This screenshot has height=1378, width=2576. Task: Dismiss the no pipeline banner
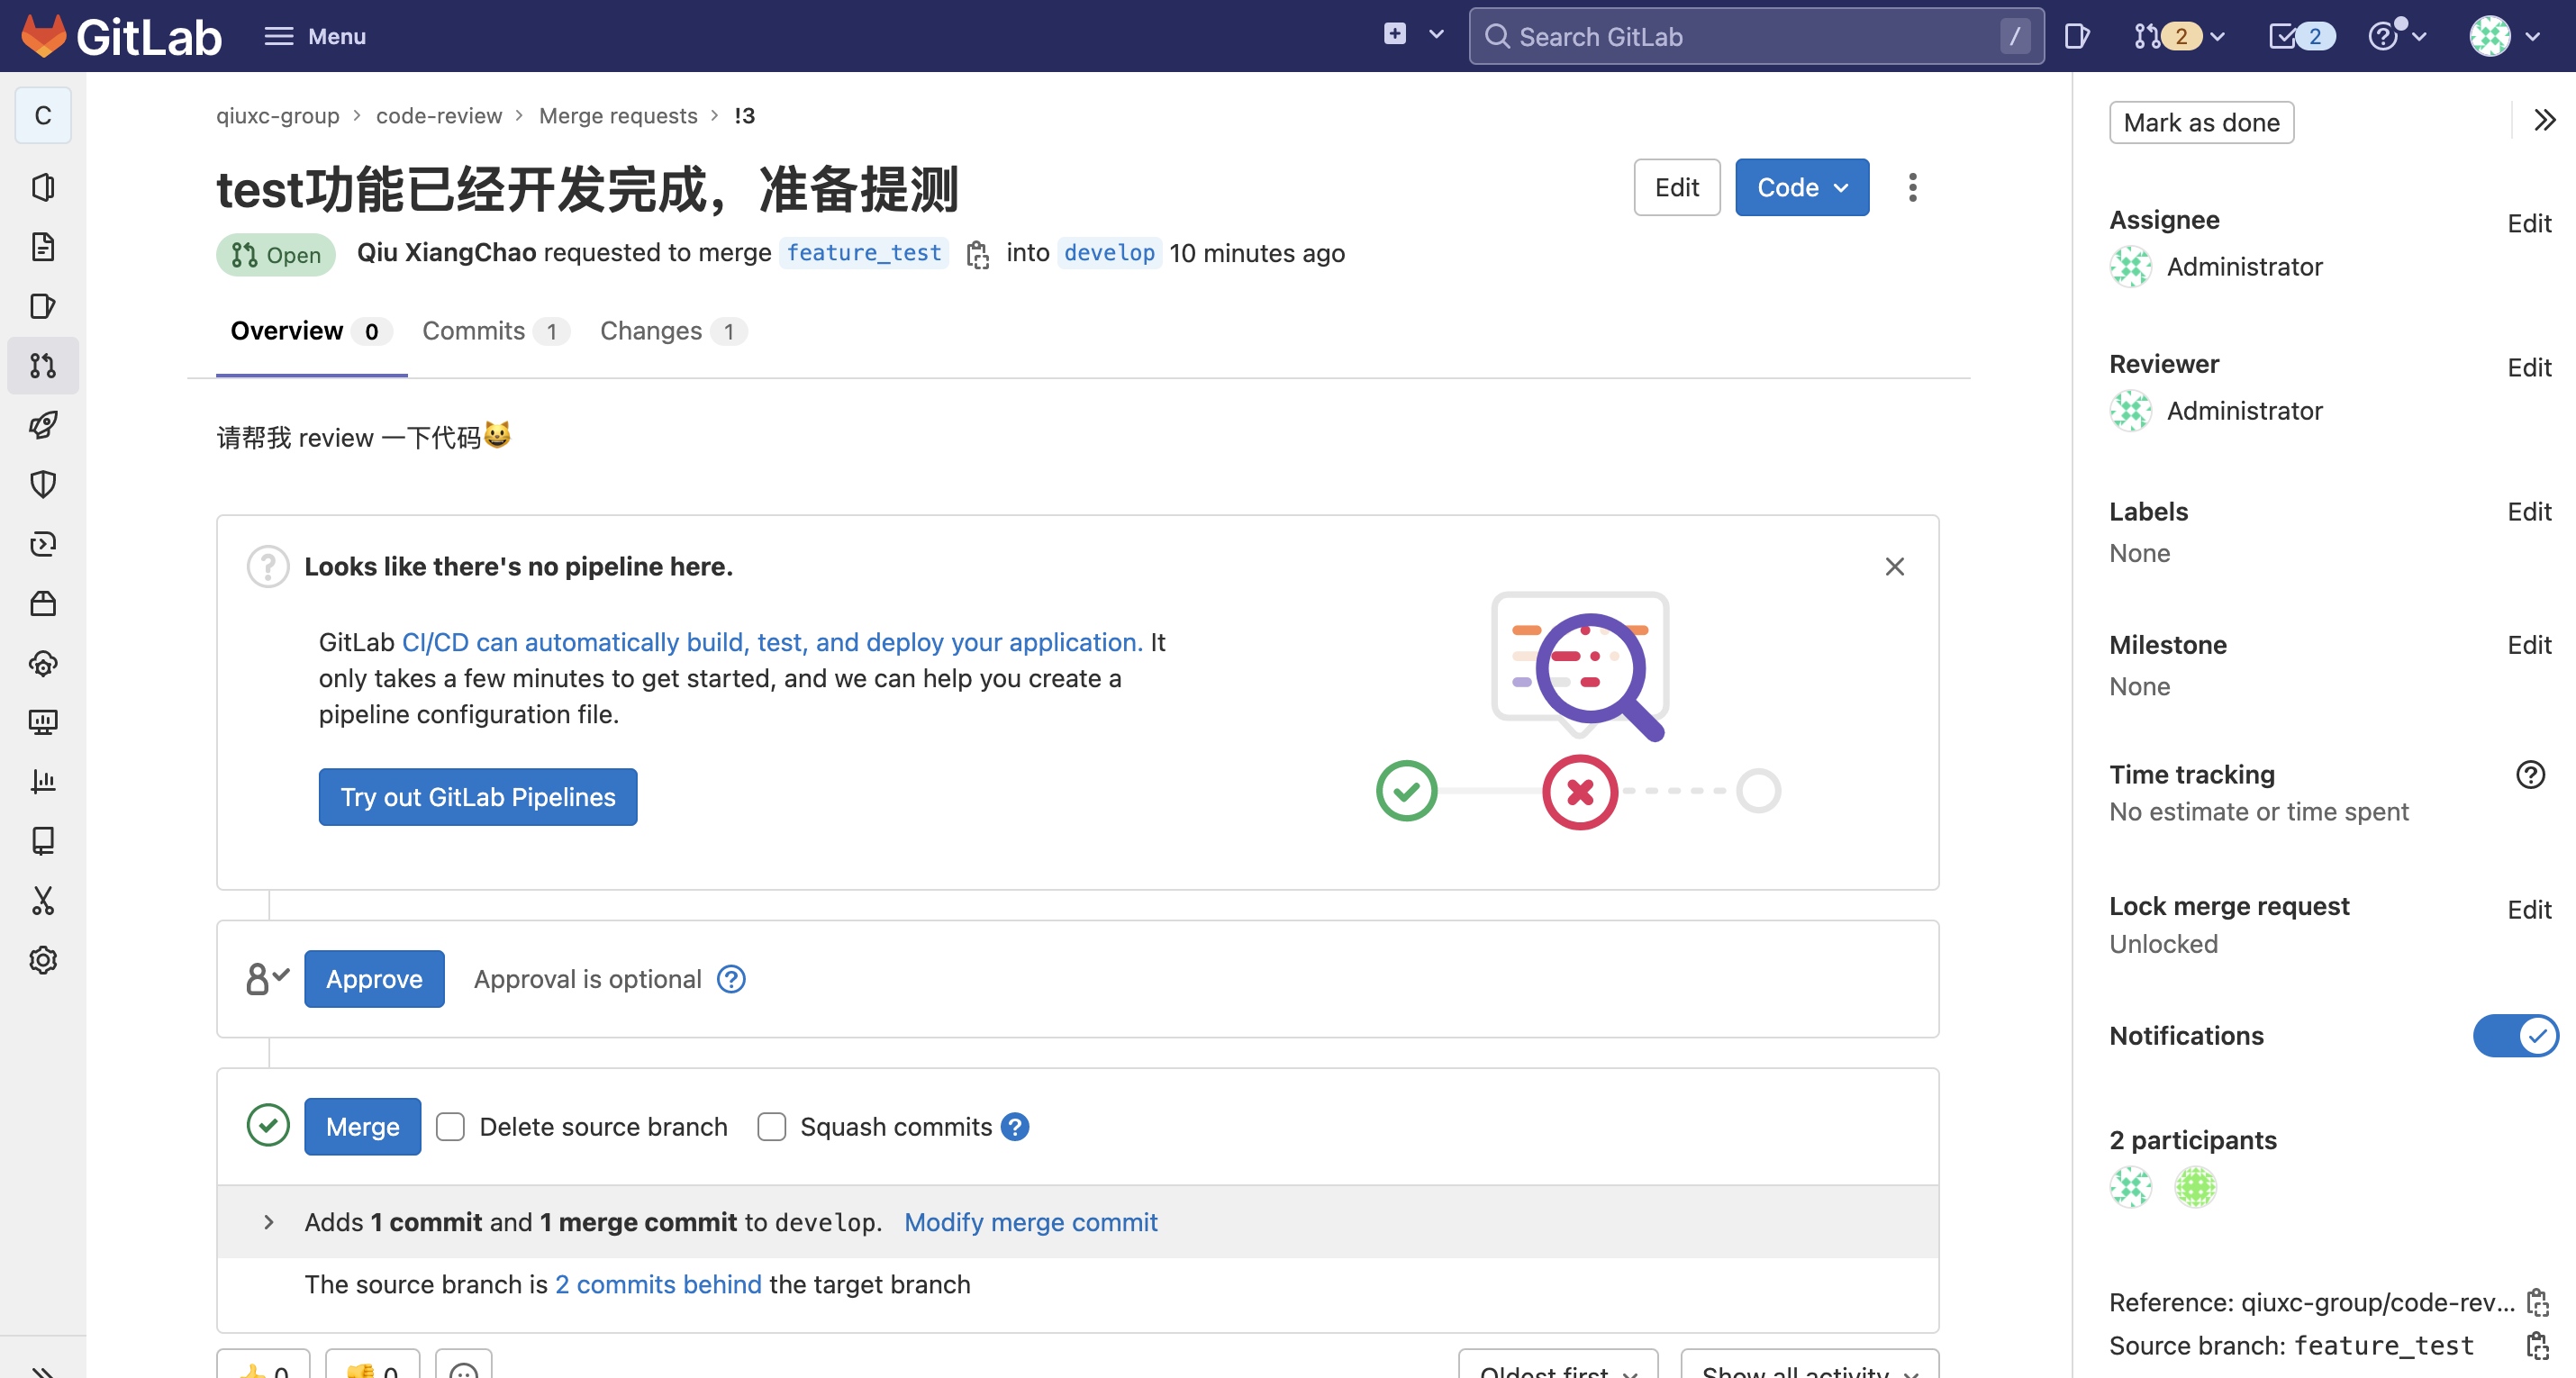[1894, 567]
